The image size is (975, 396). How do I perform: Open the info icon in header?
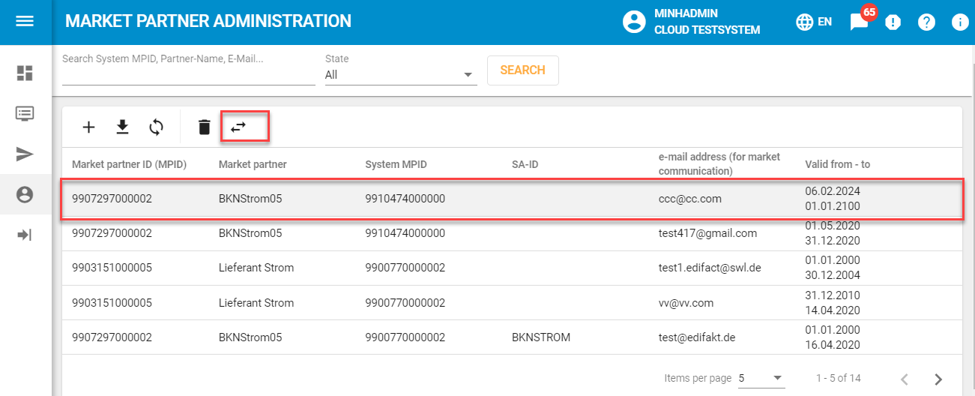click(x=960, y=22)
